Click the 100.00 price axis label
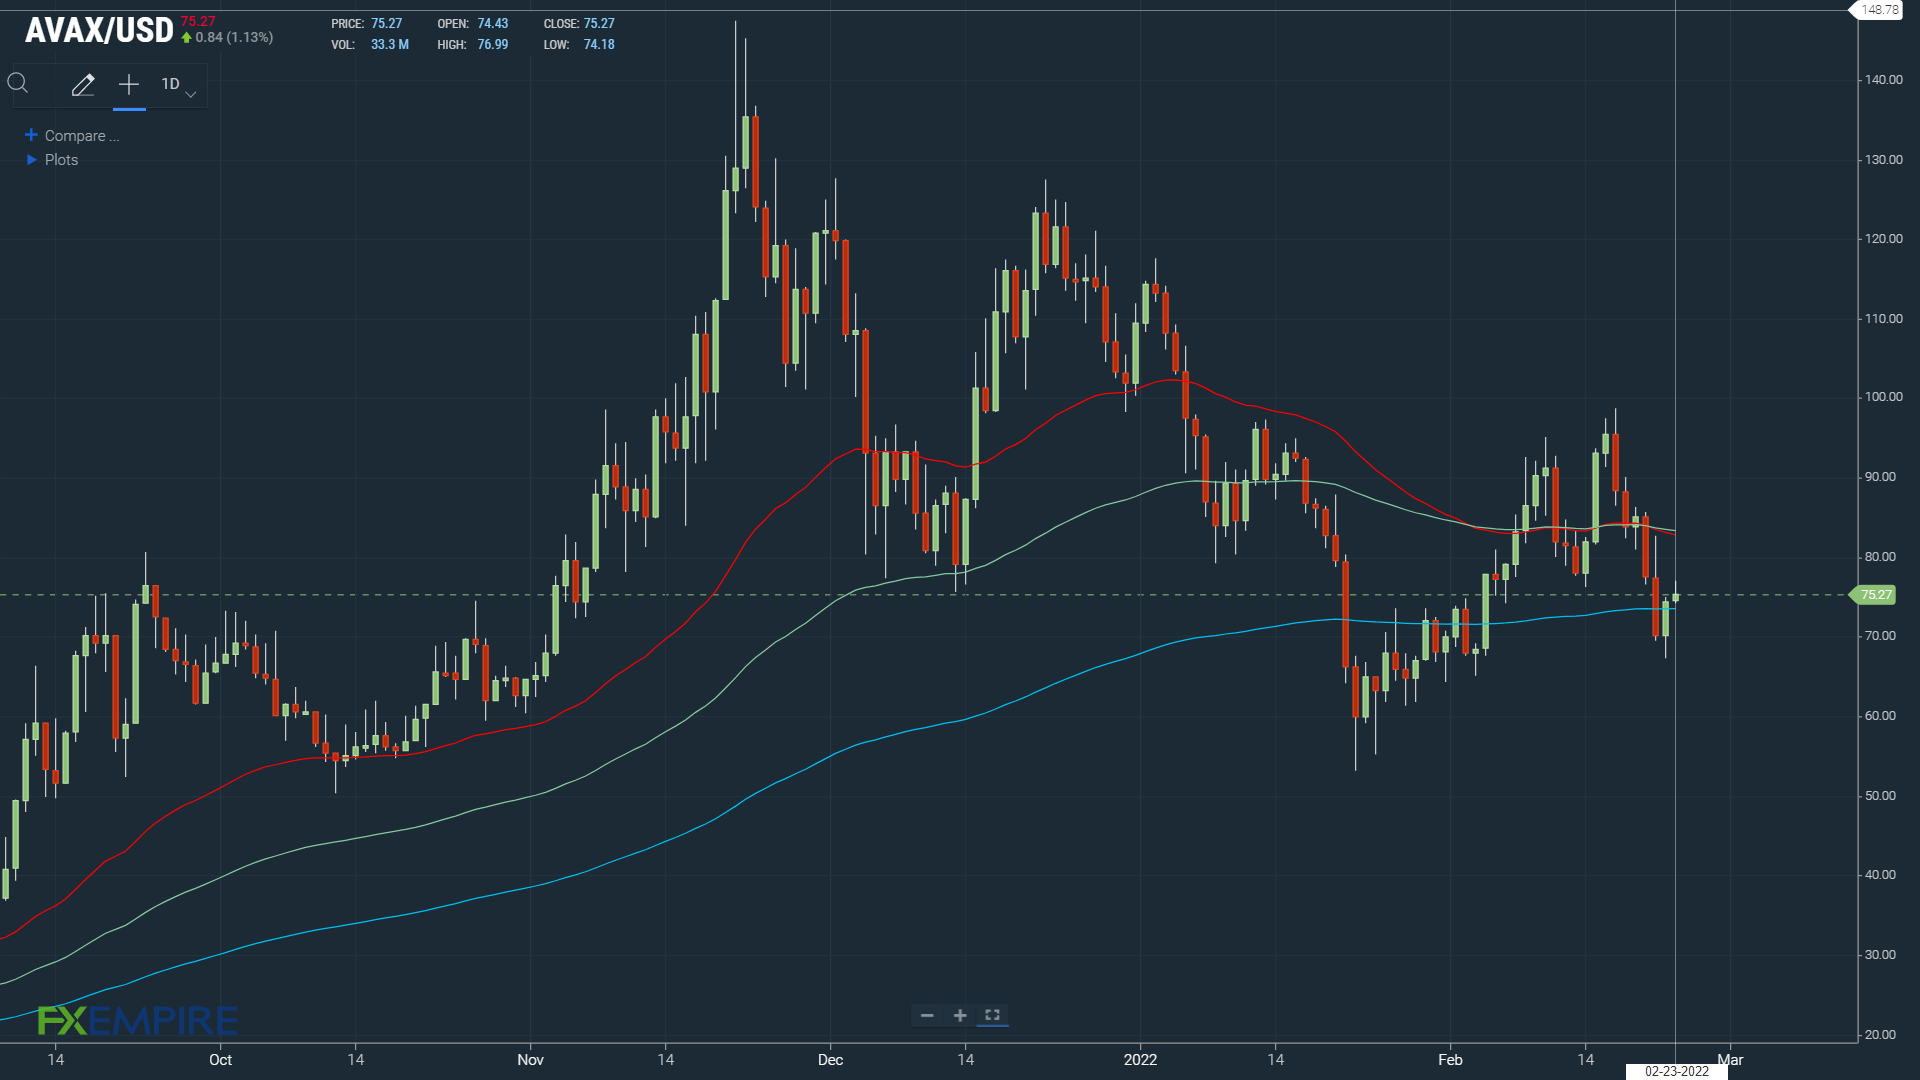This screenshot has height=1080, width=1920. (x=1884, y=397)
